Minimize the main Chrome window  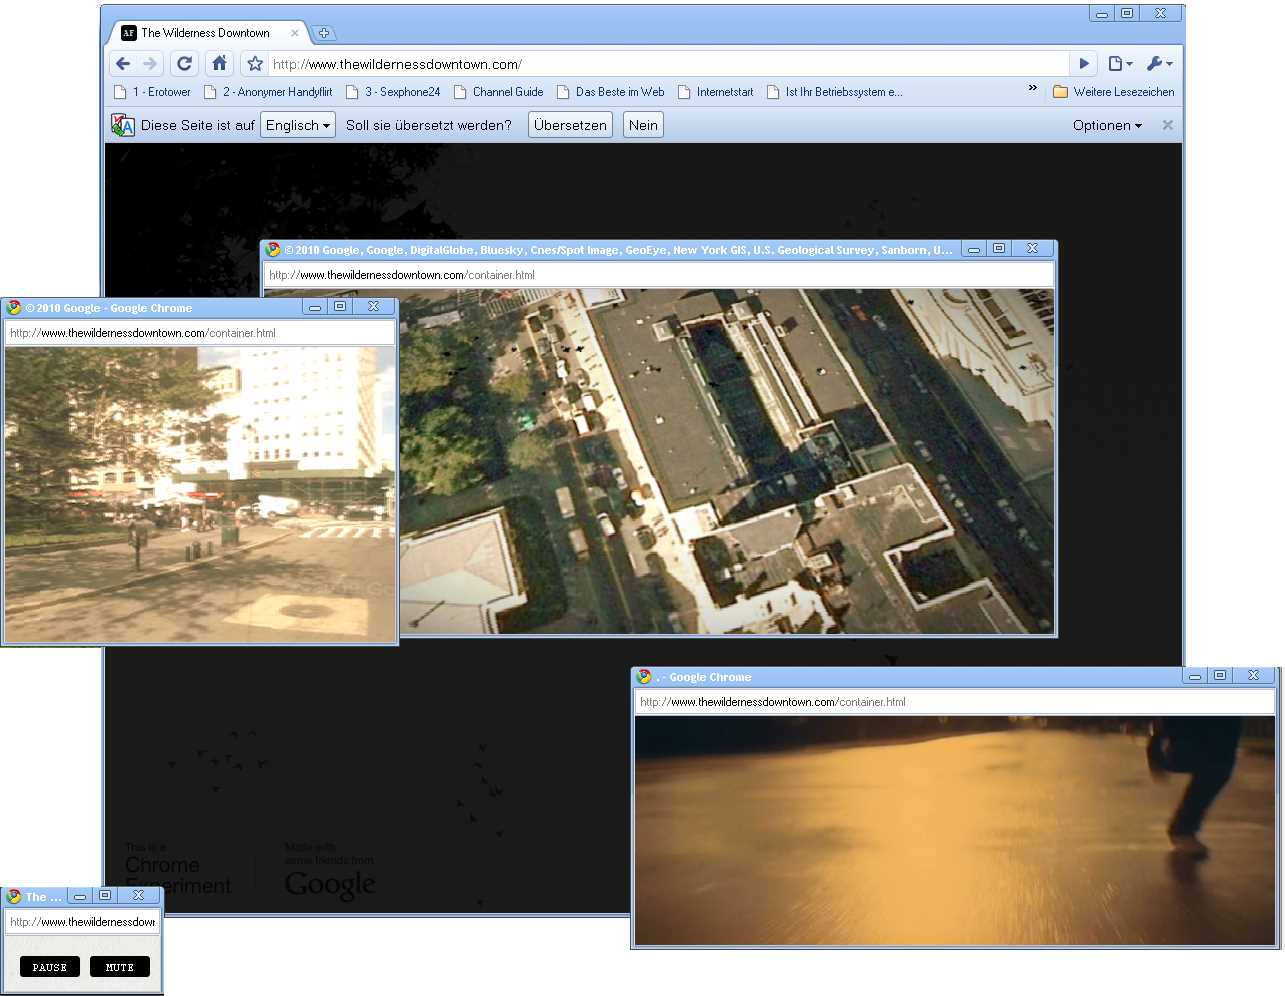click(x=1102, y=14)
